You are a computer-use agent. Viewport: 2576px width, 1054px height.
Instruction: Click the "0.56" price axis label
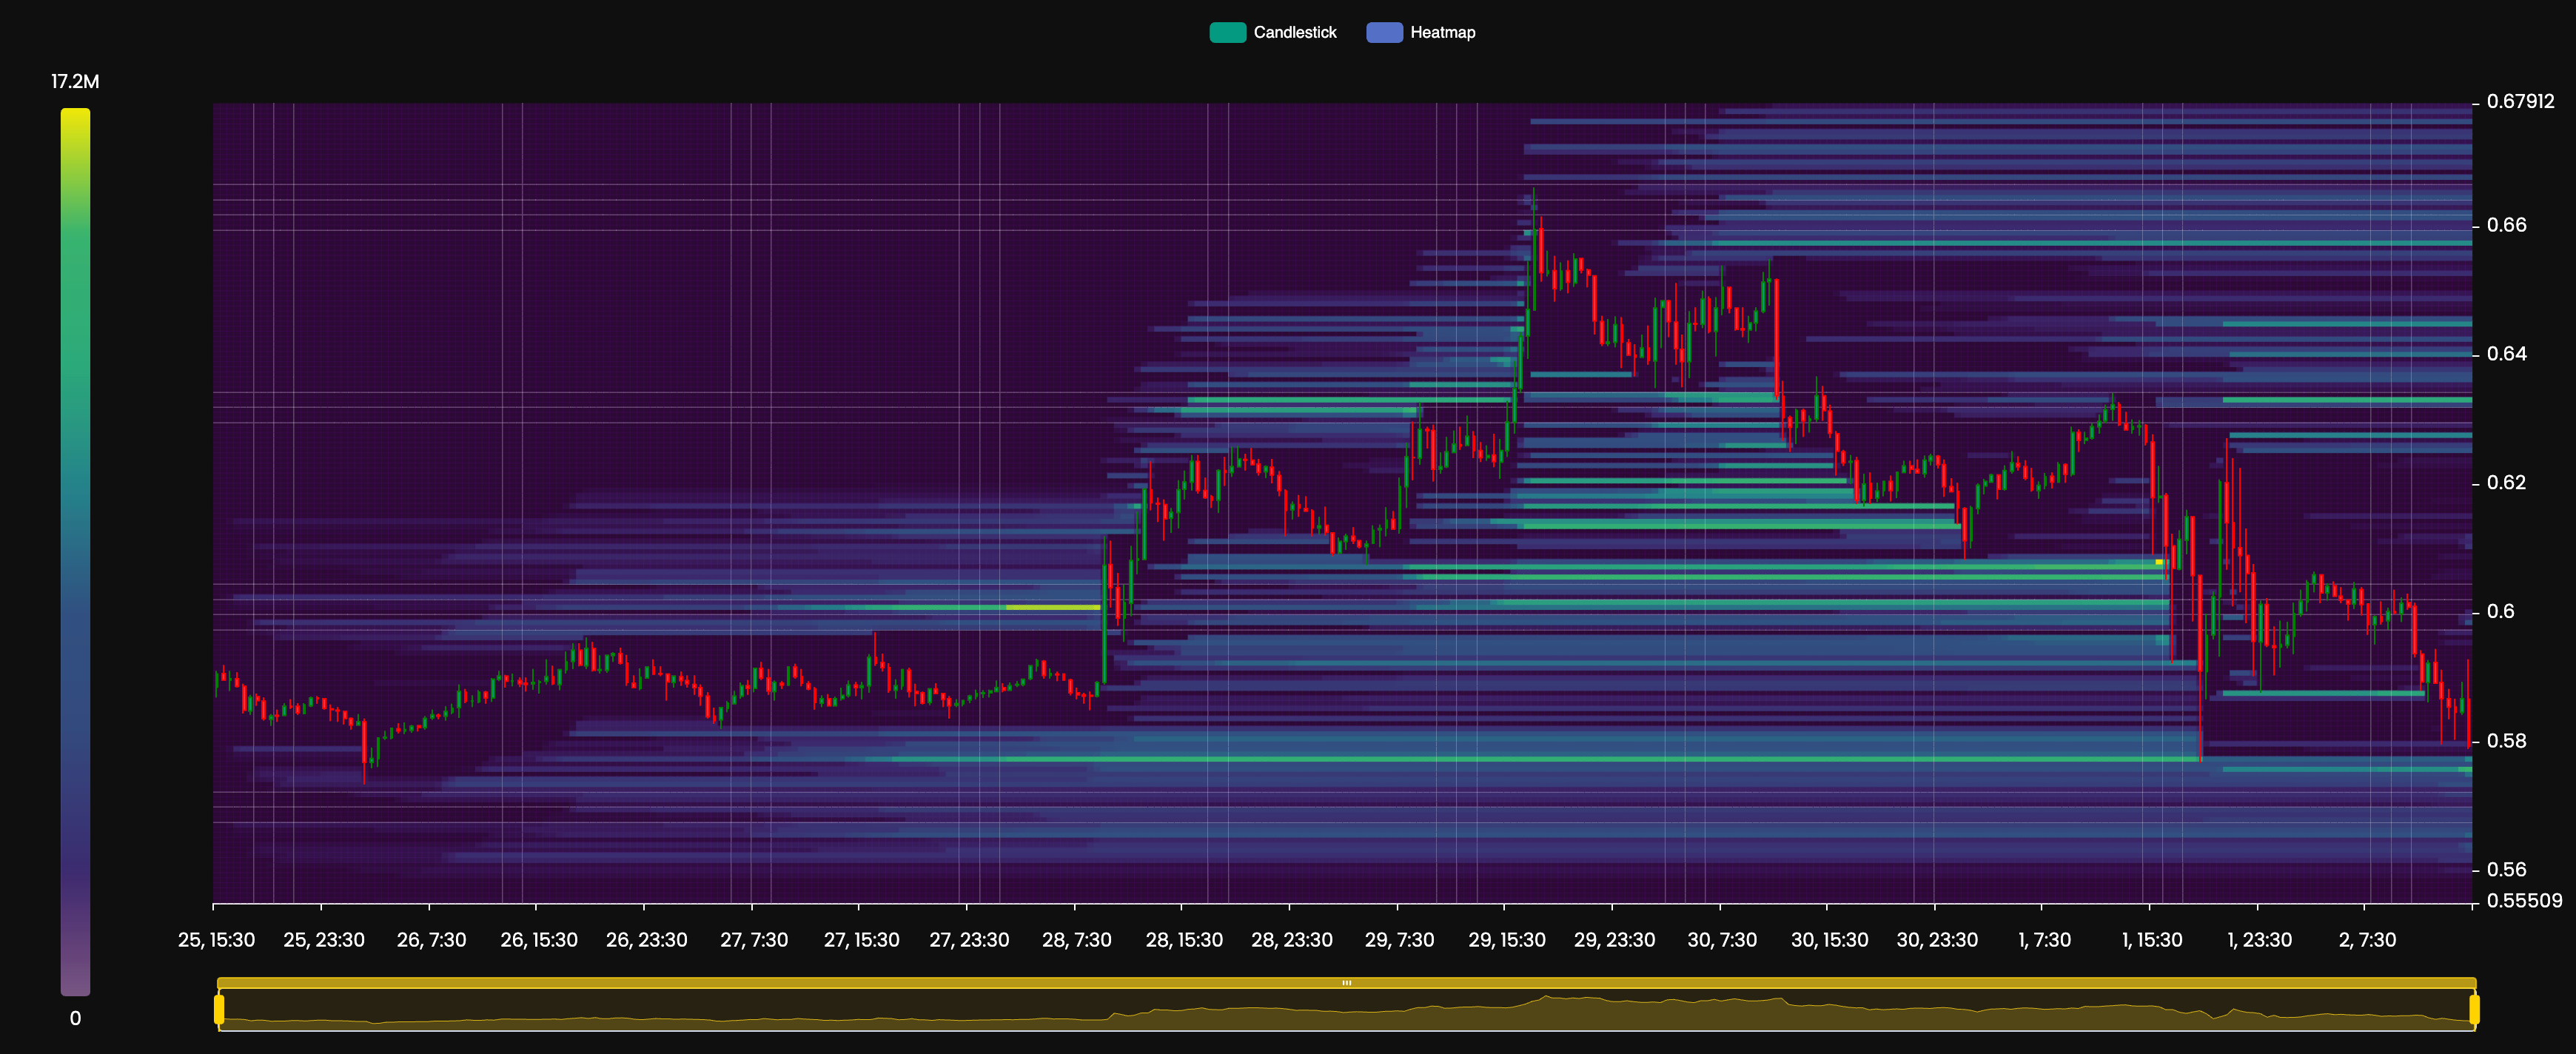click(x=2506, y=870)
